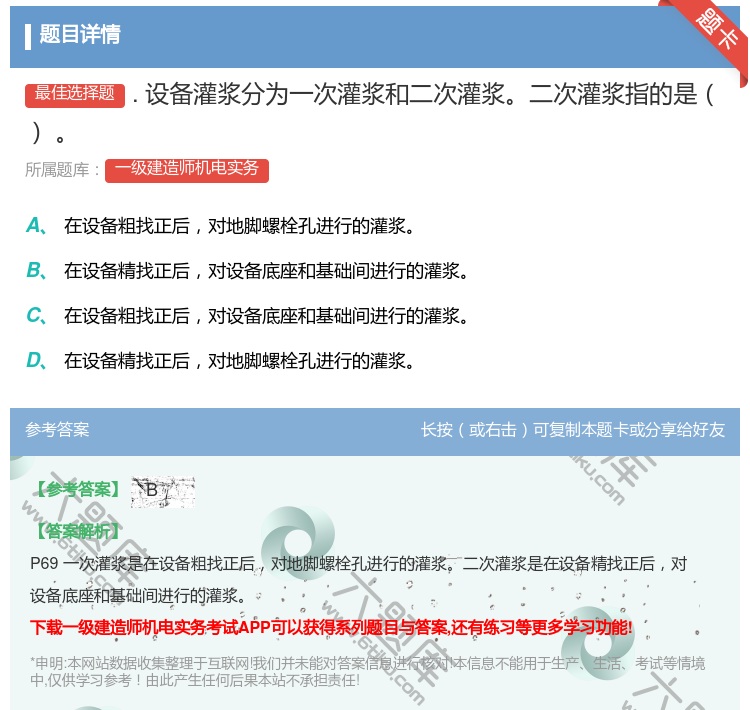Select option B 在设备精找正后，对设备底座
Screen dimensions: 750x710
click(247, 271)
